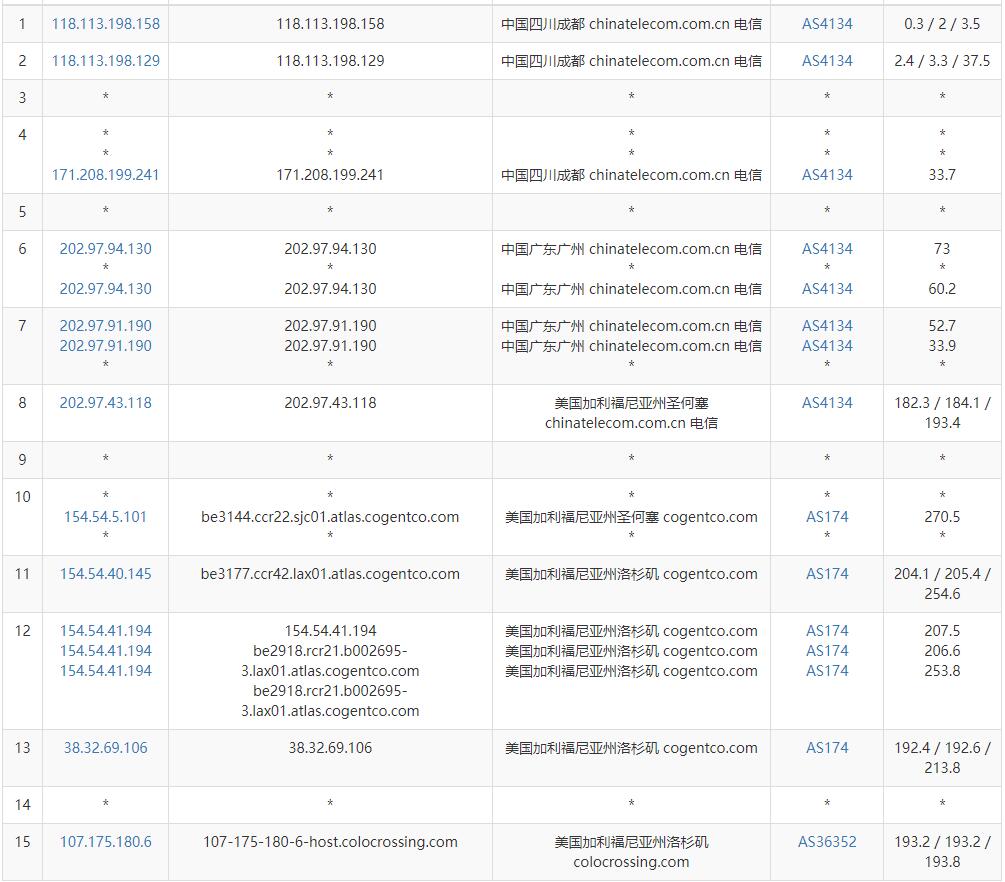This screenshot has width=1005, height=882.
Task: Click the latency value 73
Action: coord(942,249)
